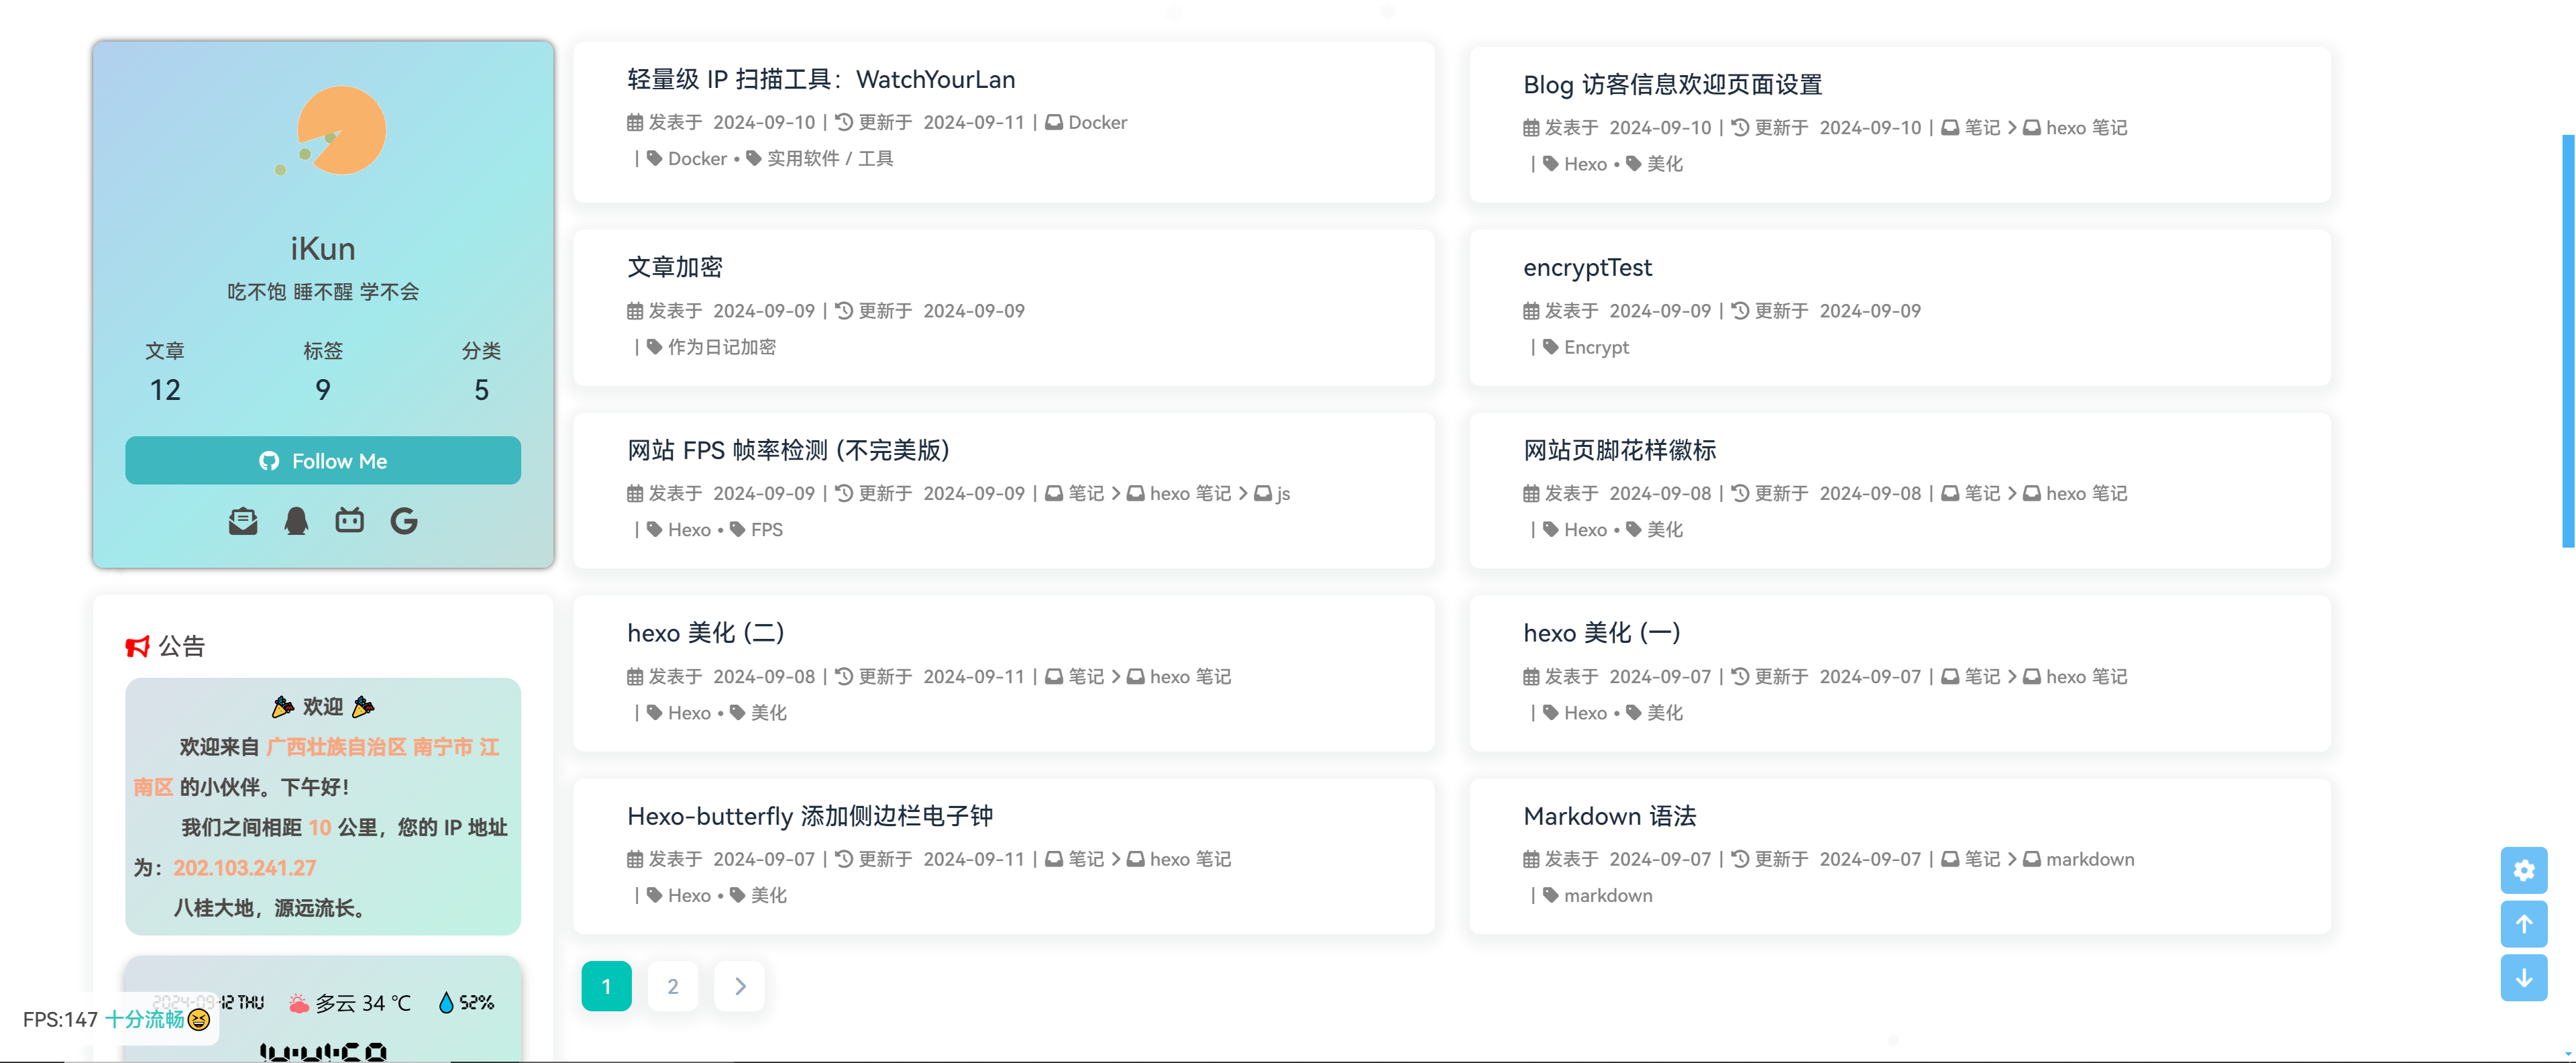Open the Encrypt tag link
This screenshot has width=2576, height=1063.
(x=1596, y=347)
